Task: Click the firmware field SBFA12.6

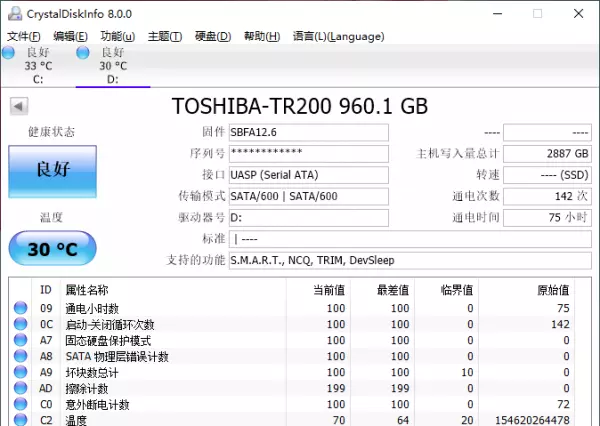Action: [309, 132]
